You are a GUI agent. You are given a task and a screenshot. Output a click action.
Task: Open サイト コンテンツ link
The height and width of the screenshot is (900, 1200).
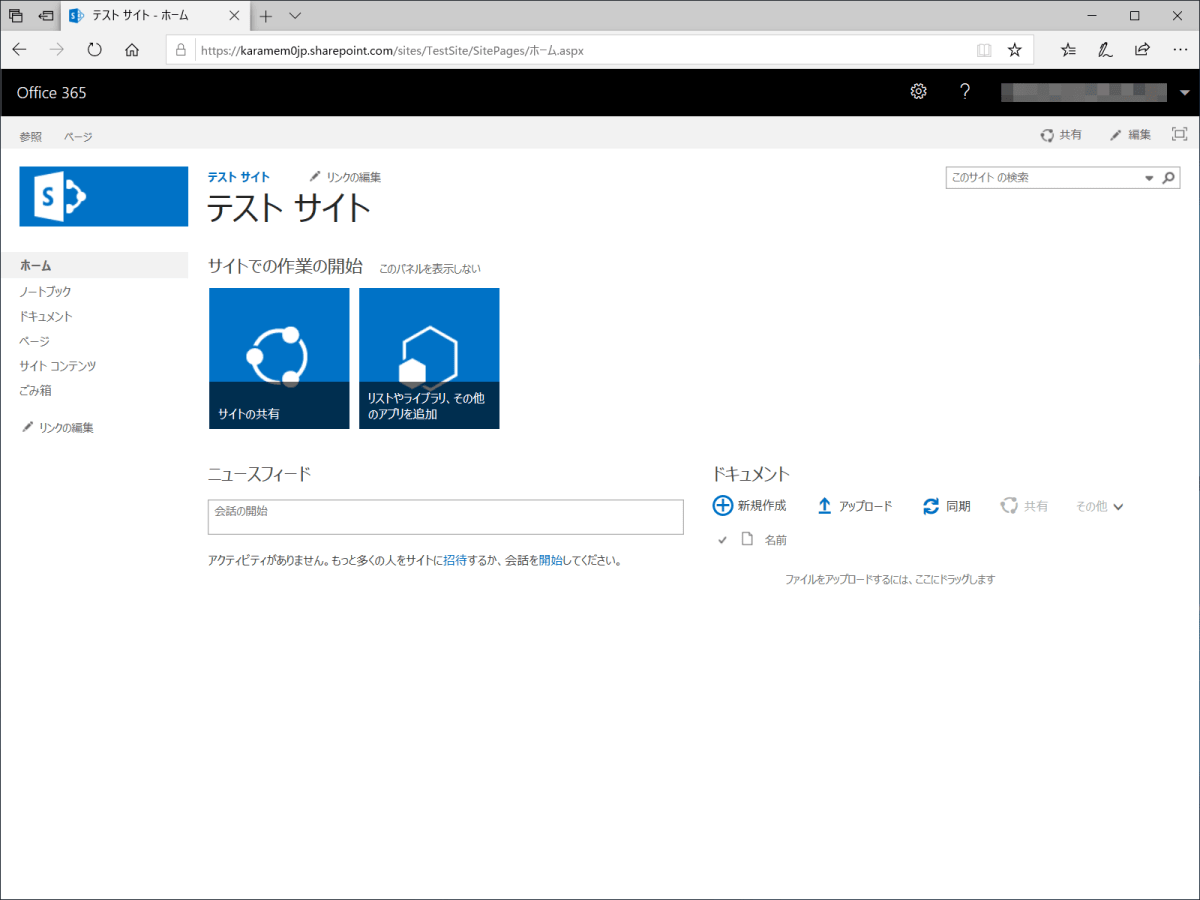tap(58, 366)
